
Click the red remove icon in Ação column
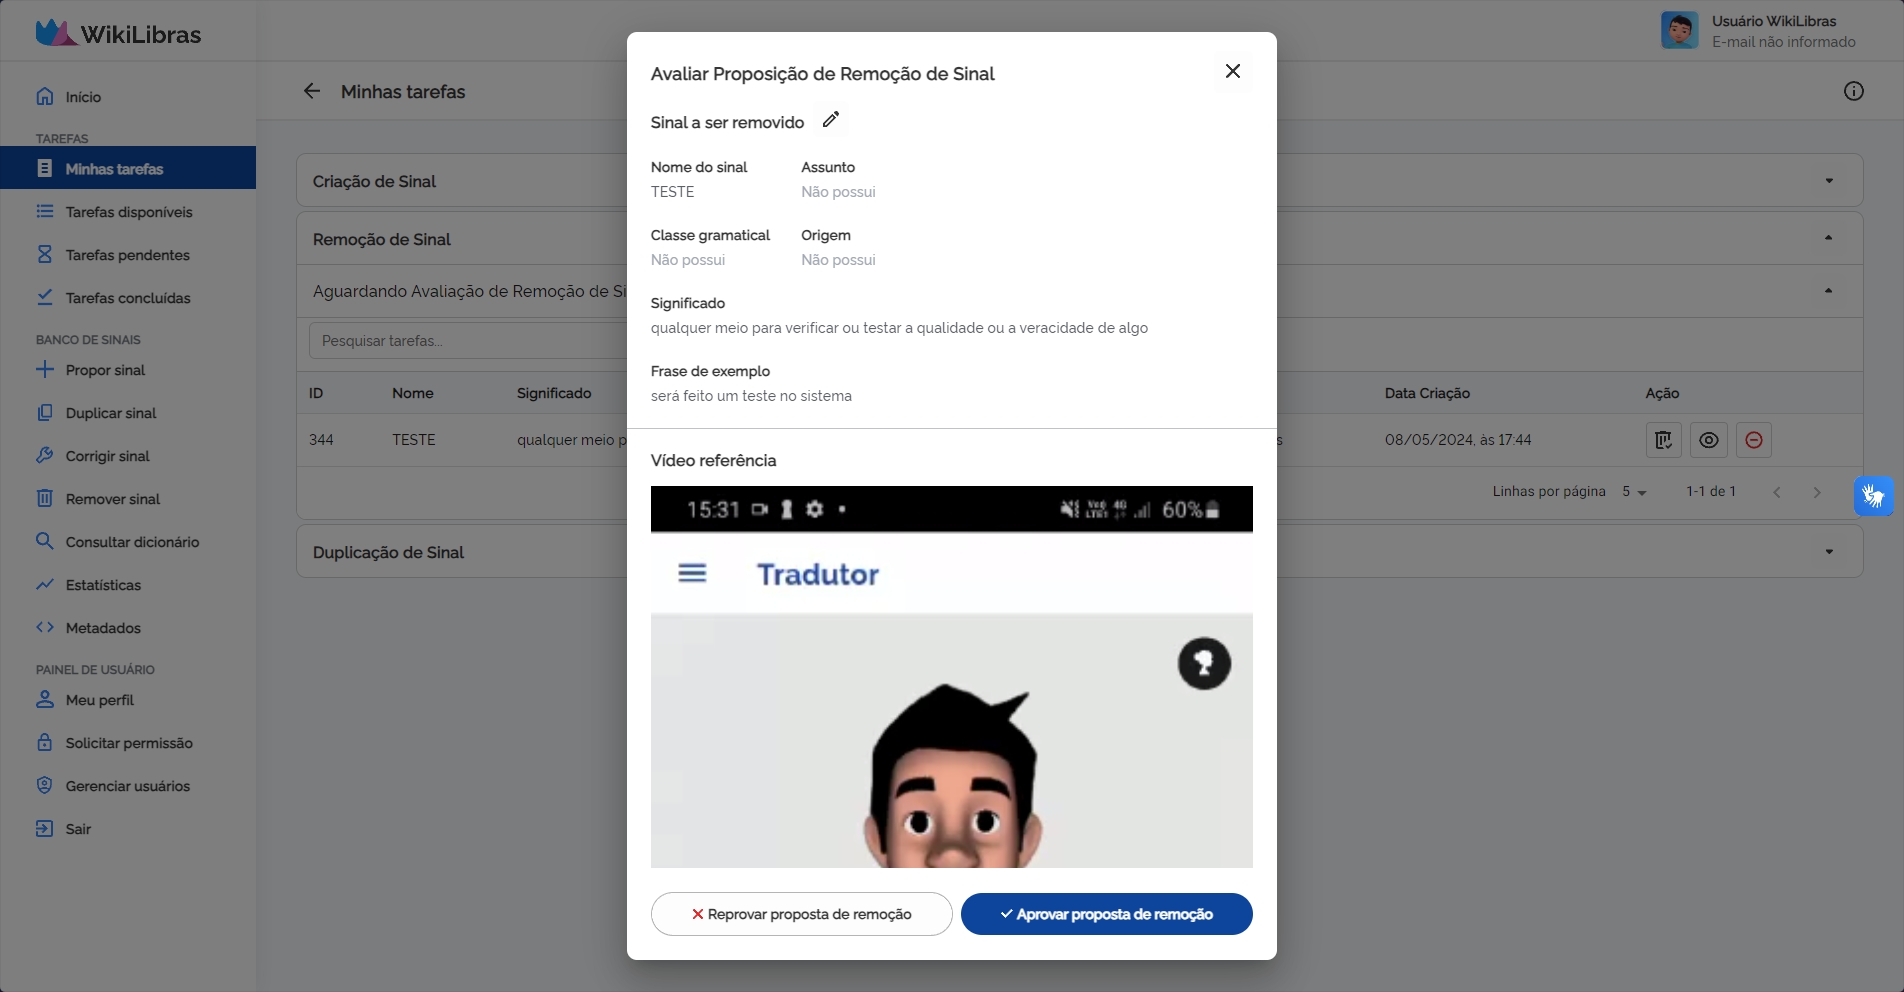coord(1753,440)
